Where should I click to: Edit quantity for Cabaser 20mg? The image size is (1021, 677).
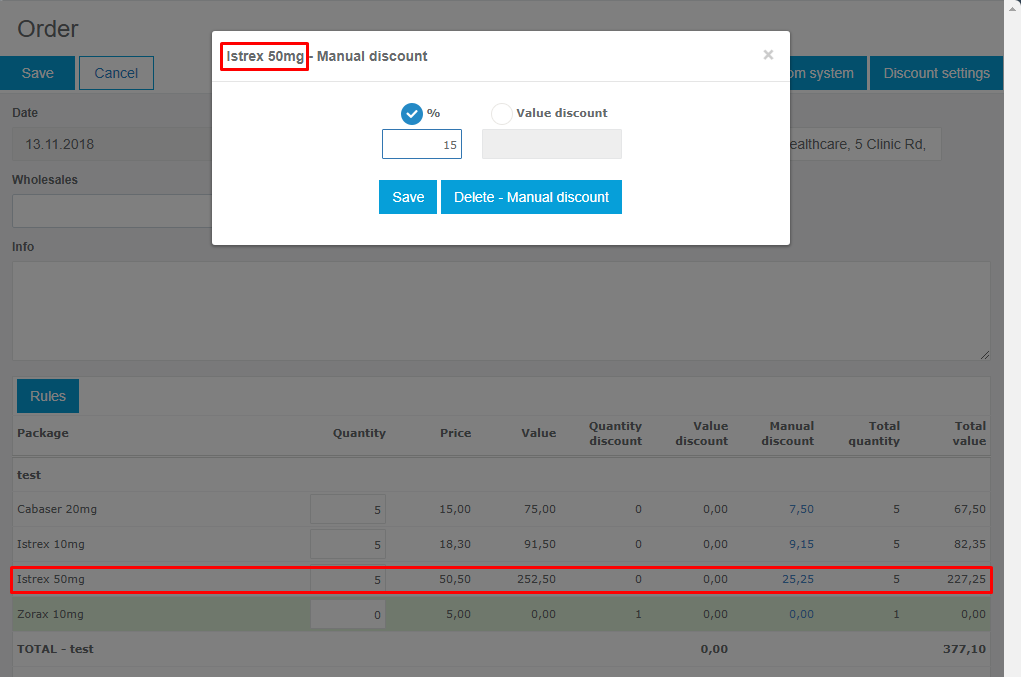[348, 509]
